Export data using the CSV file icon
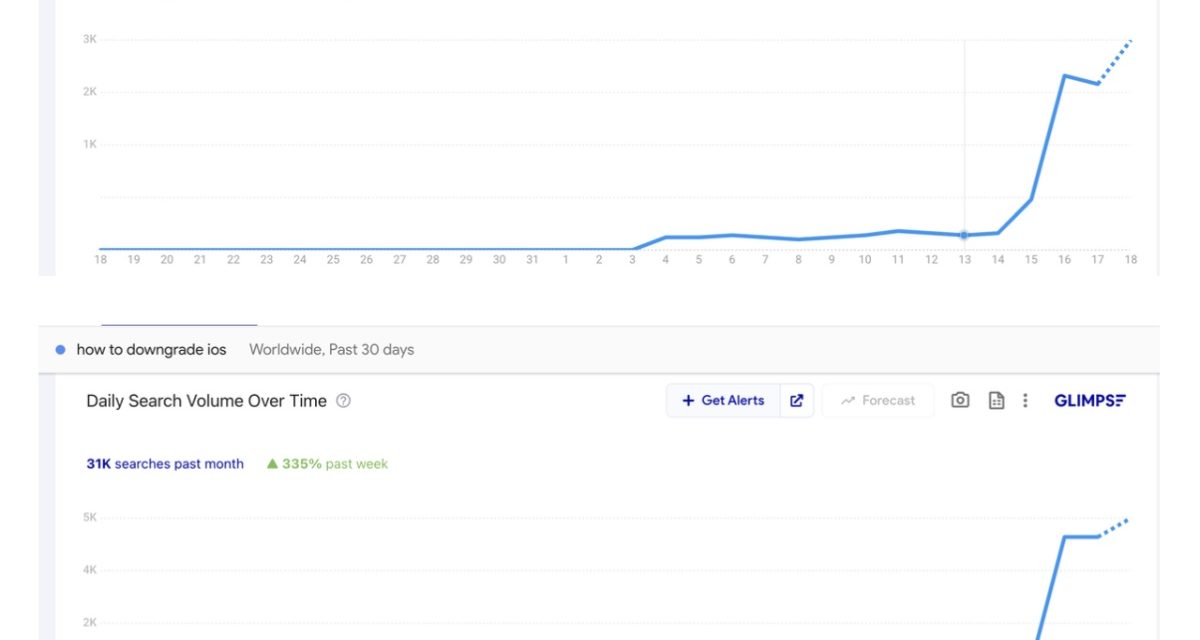Viewport: 1200px width, 640px height. click(996, 400)
